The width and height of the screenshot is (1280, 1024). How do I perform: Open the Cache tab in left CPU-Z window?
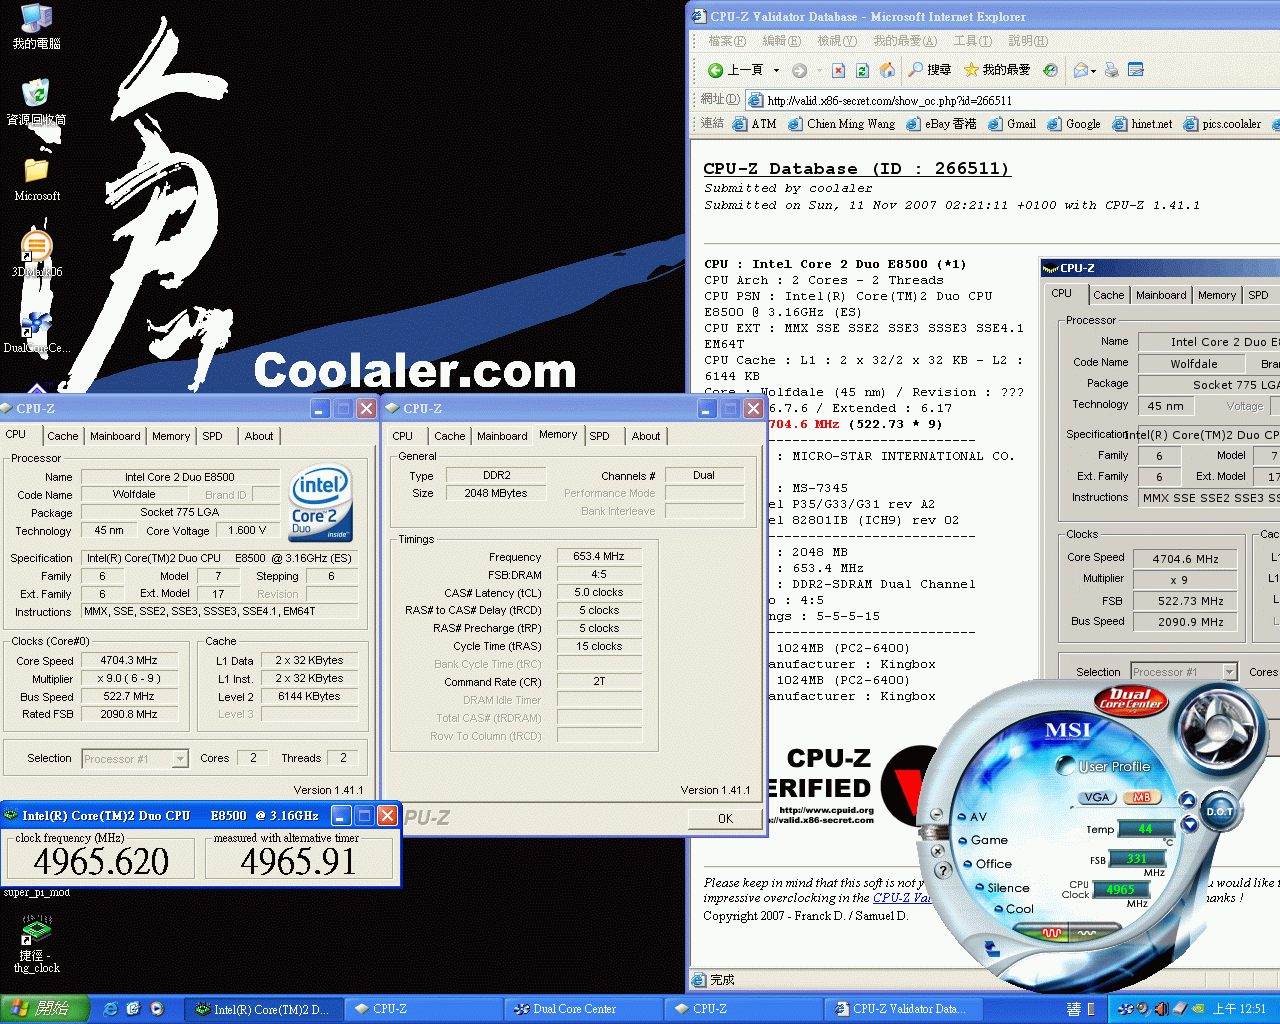click(62, 436)
